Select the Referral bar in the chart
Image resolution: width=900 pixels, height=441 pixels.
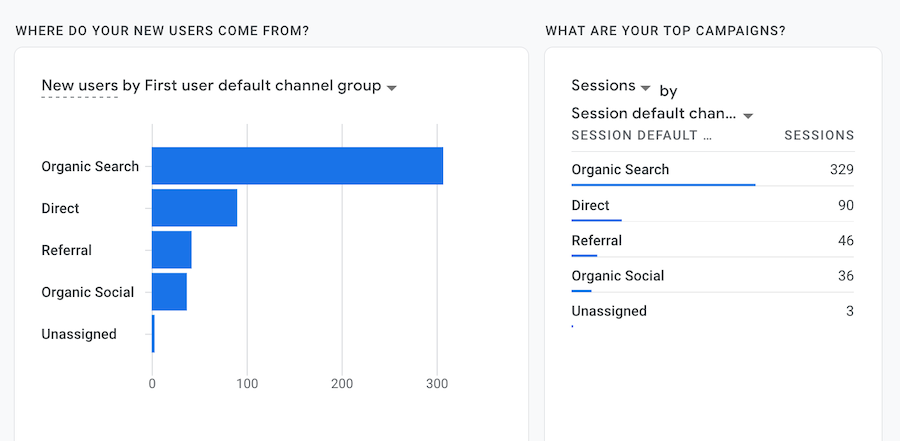171,250
